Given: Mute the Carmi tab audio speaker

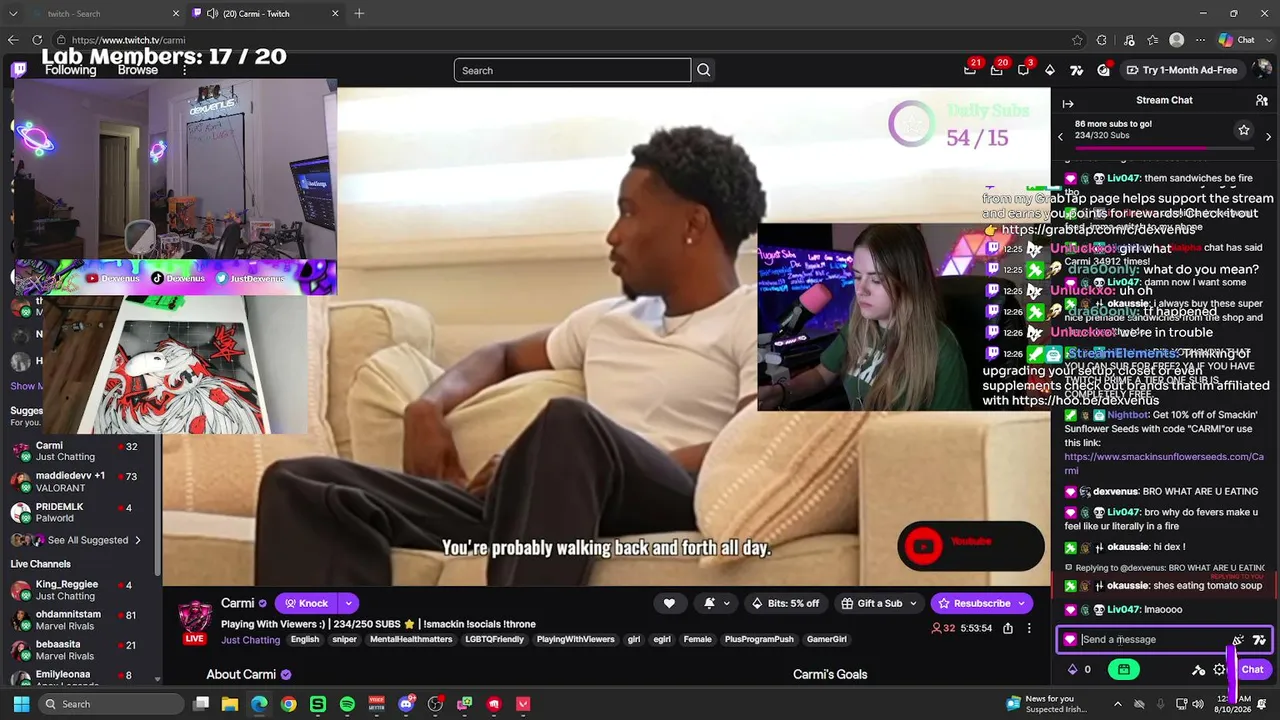Looking at the screenshot, I should point(212,14).
